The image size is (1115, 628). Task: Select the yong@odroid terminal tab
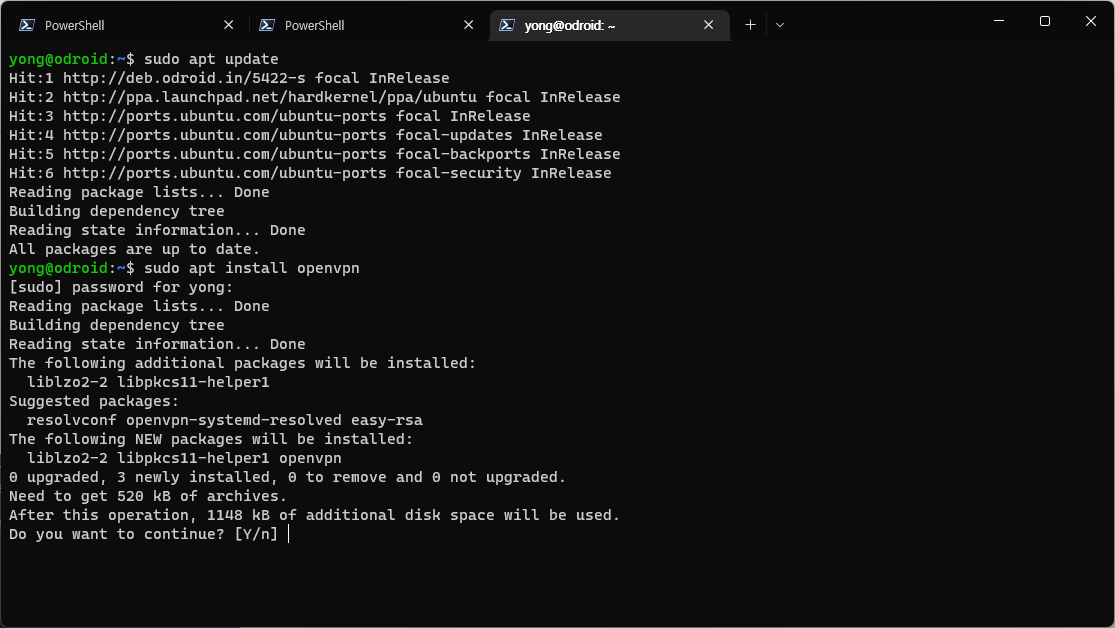(609, 25)
